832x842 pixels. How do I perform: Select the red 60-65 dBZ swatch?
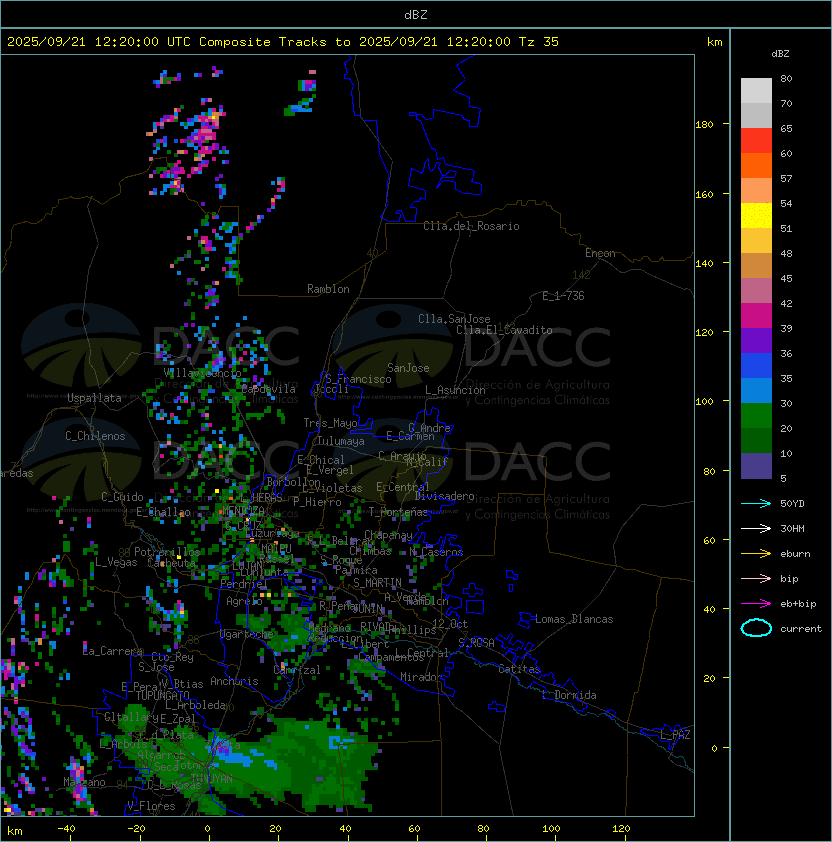click(756, 141)
